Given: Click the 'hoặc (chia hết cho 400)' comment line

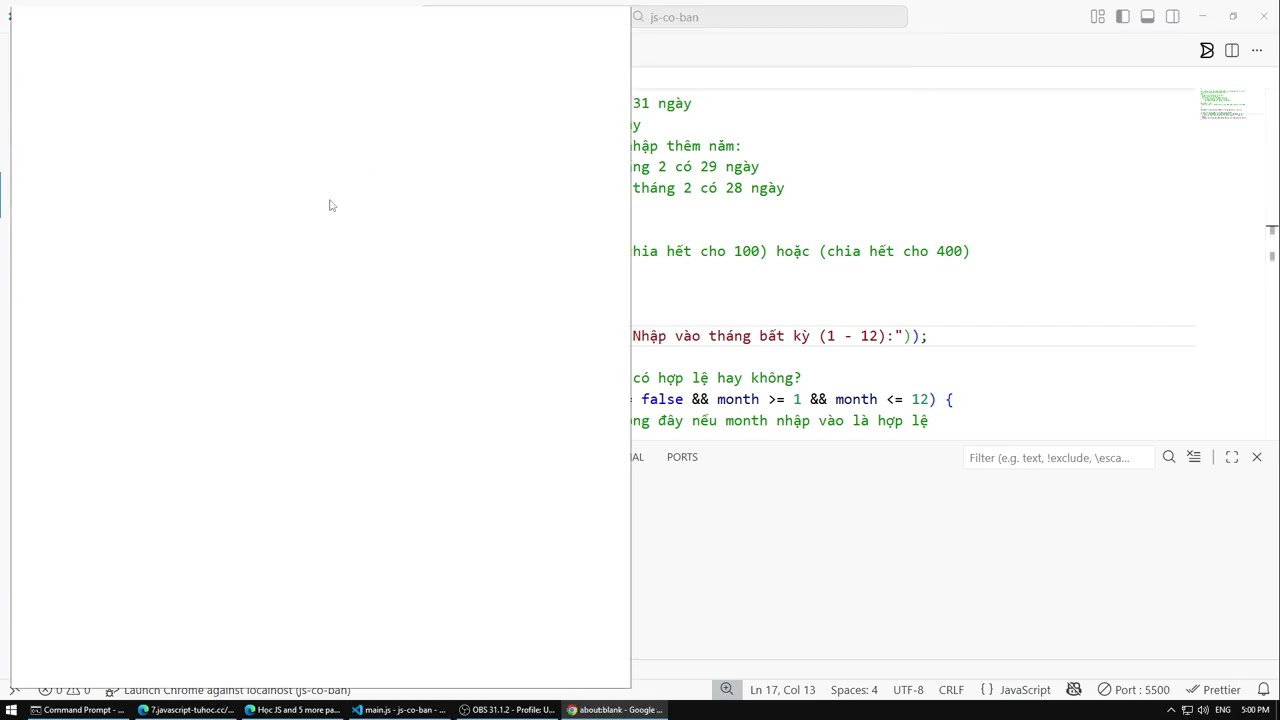Looking at the screenshot, I should [801, 251].
